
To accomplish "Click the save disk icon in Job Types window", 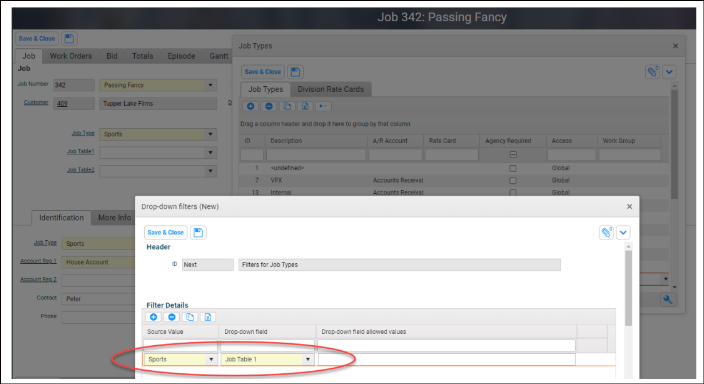I will tap(295, 72).
